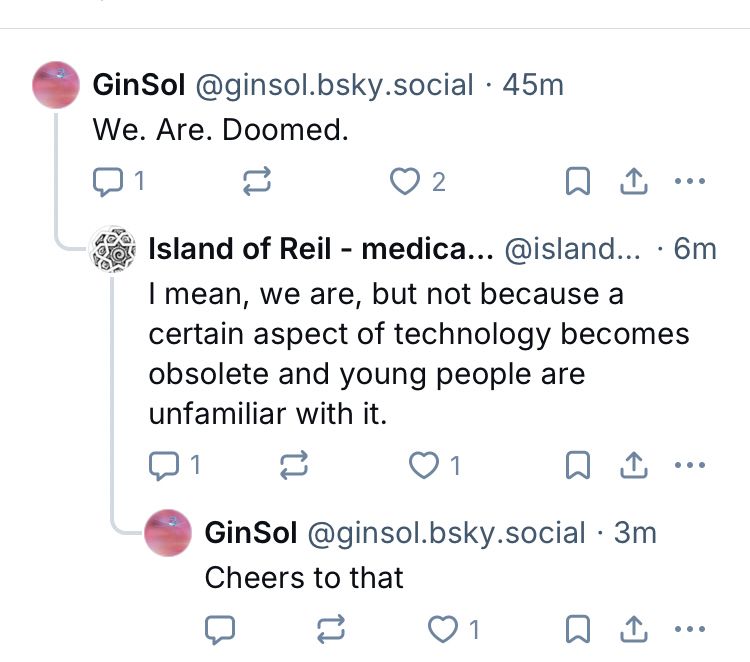
Task: Repost Island of Reil's reply
Action: coord(297,465)
